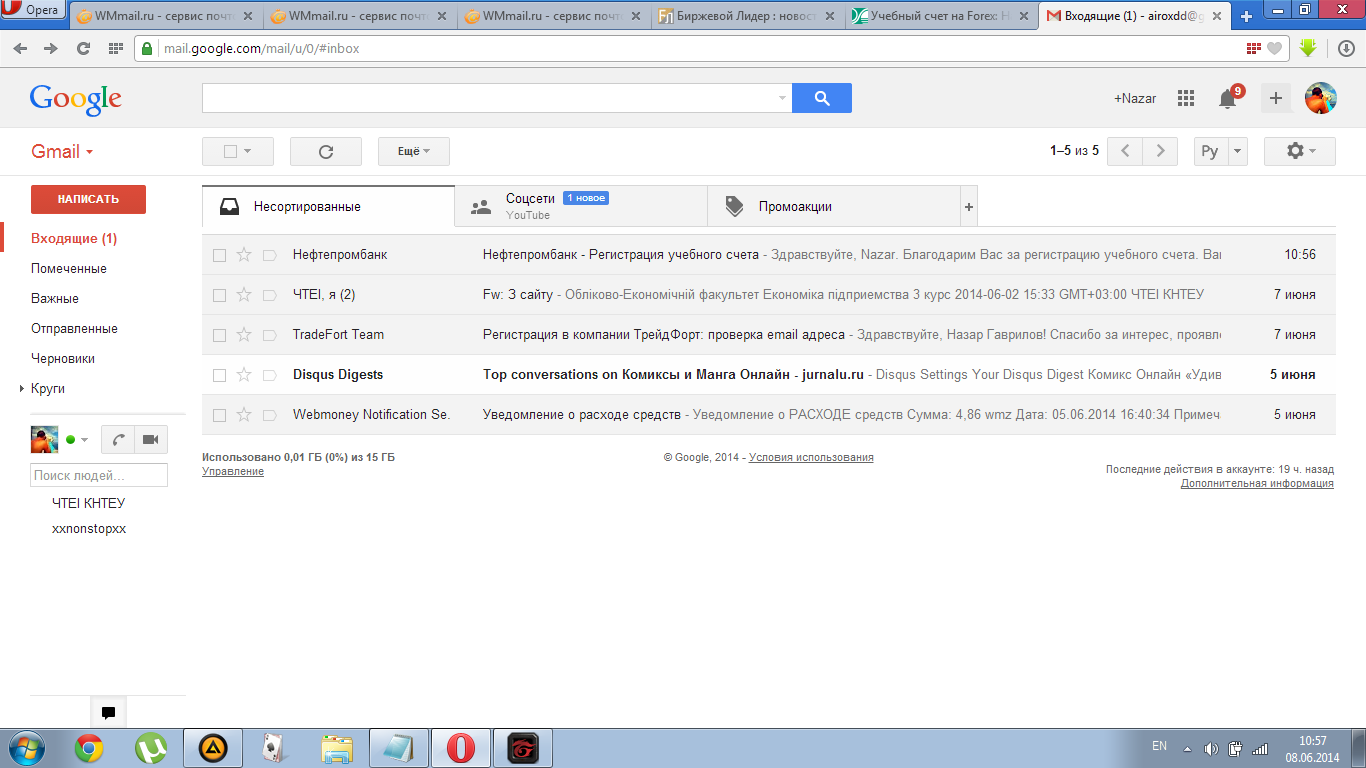Go back in browser history
The height and width of the screenshot is (768, 1366).
point(20,48)
